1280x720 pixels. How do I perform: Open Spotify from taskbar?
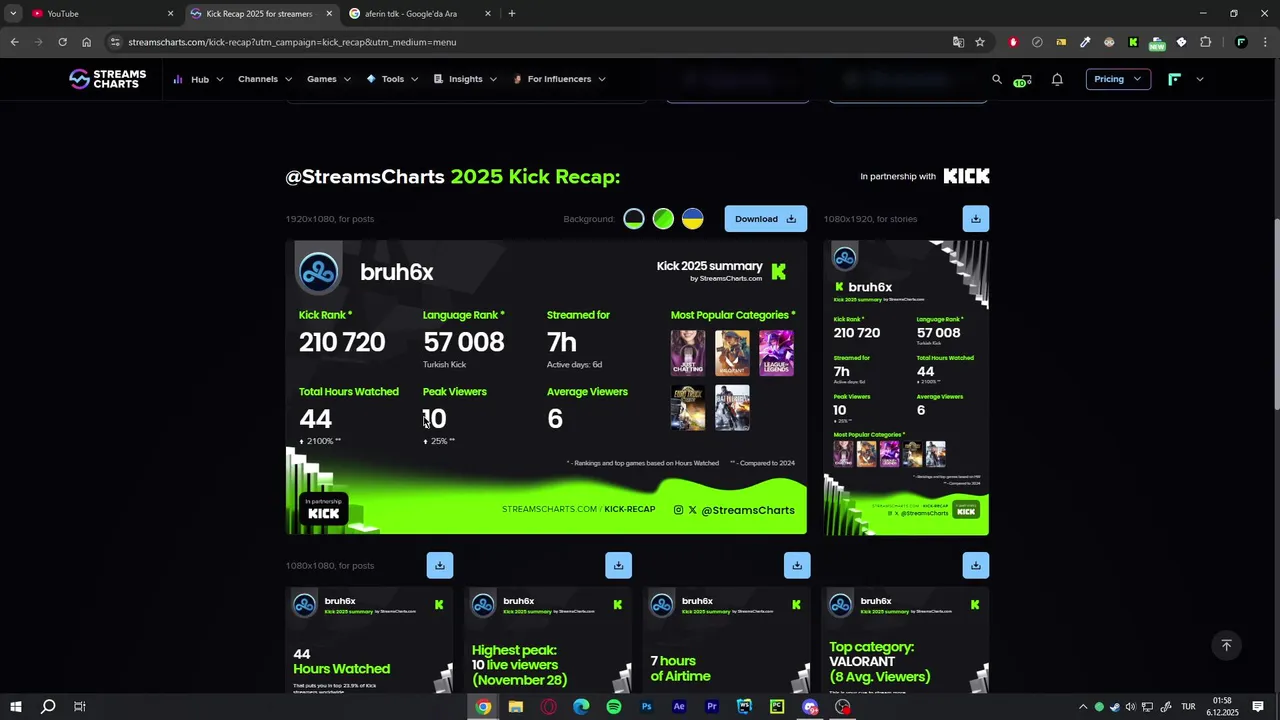point(614,707)
